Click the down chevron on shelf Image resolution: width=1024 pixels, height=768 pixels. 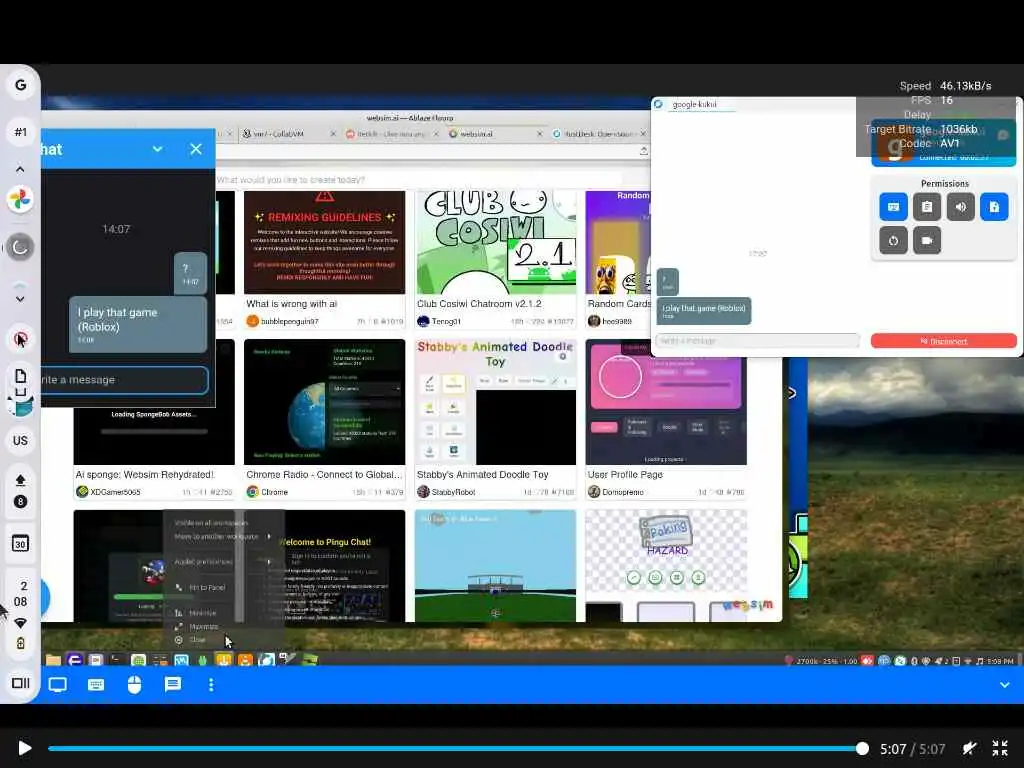click(x=20, y=299)
